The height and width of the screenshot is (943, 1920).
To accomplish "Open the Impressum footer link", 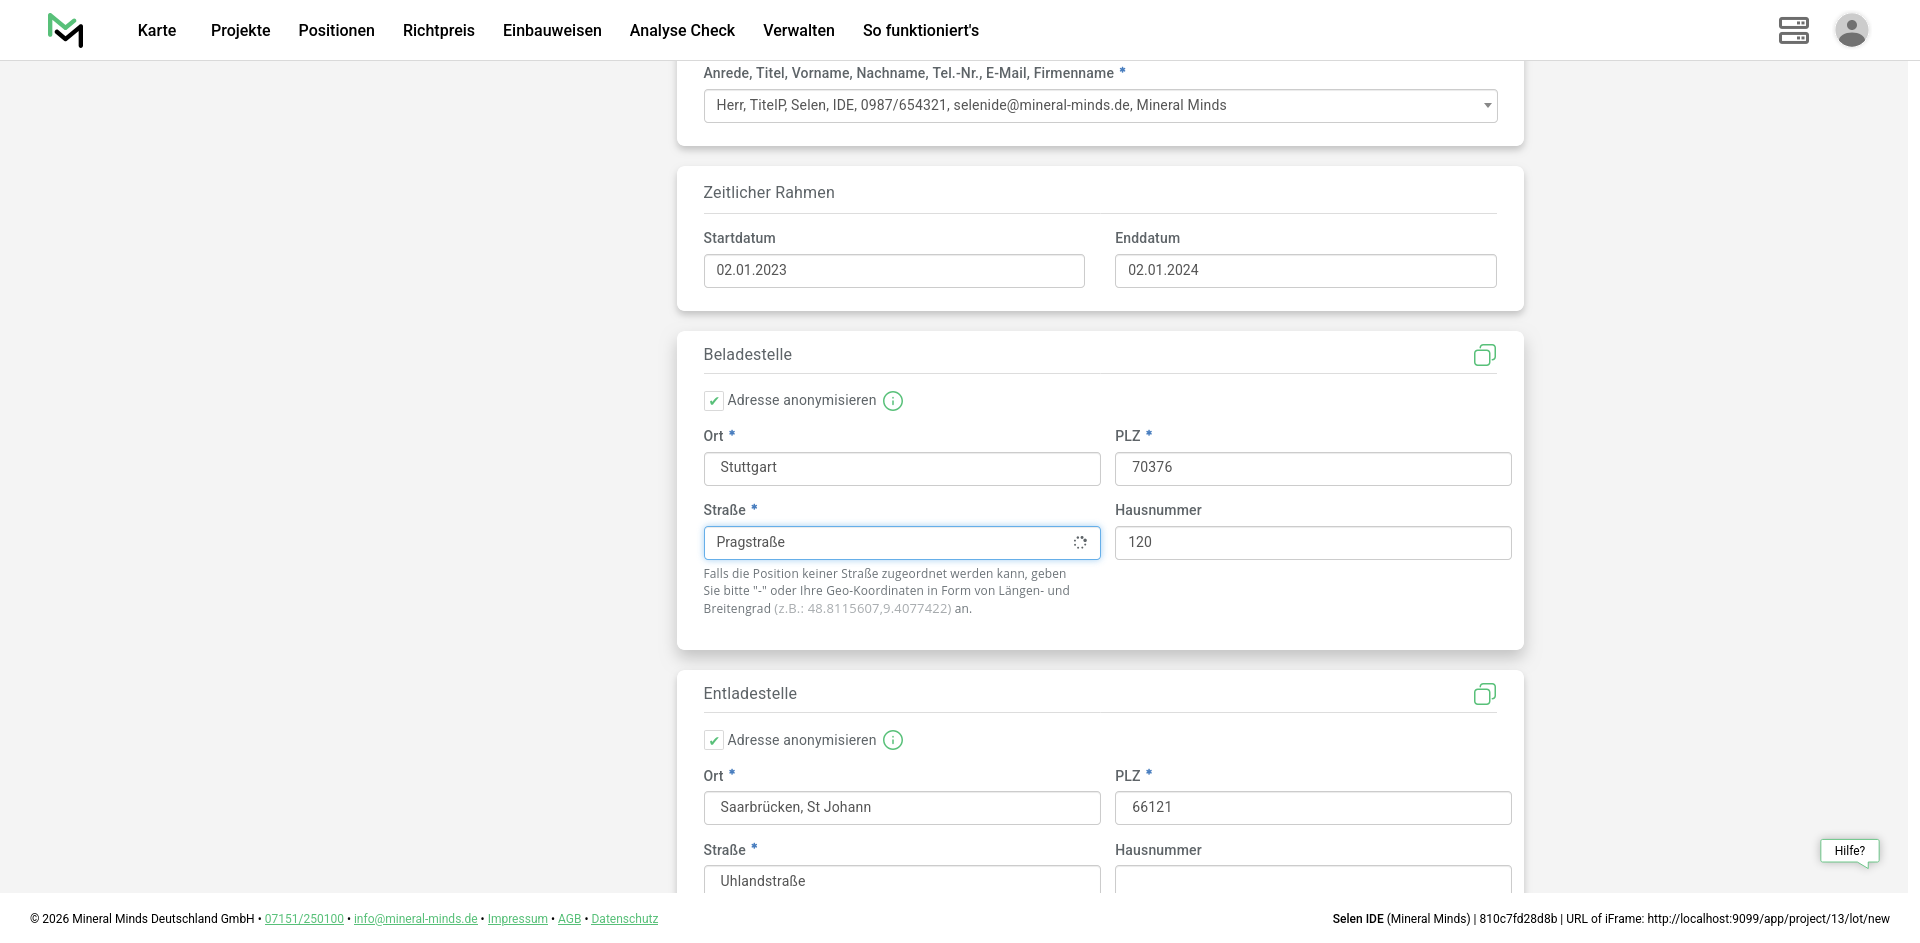I will pos(517,919).
